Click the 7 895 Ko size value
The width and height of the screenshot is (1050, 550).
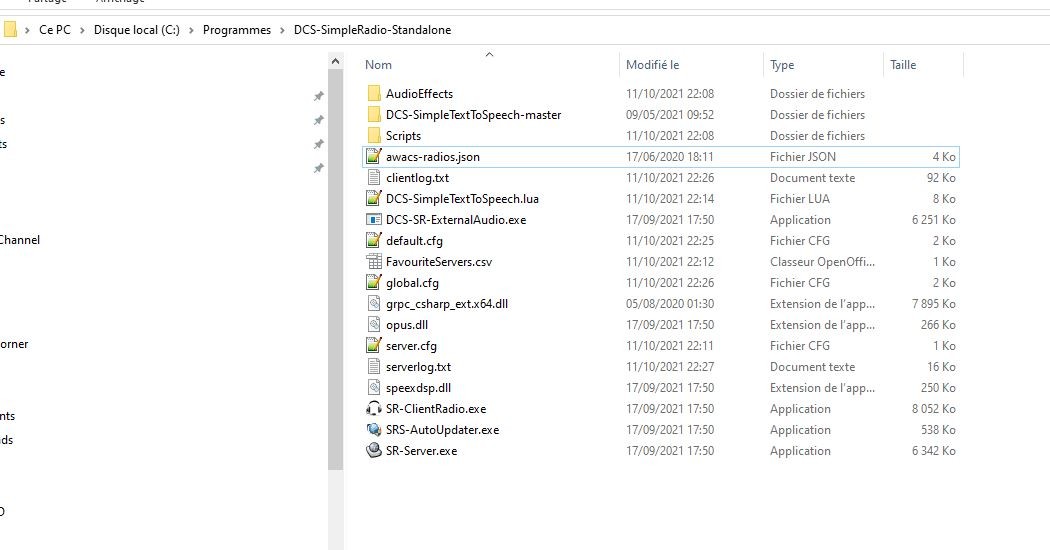(933, 304)
